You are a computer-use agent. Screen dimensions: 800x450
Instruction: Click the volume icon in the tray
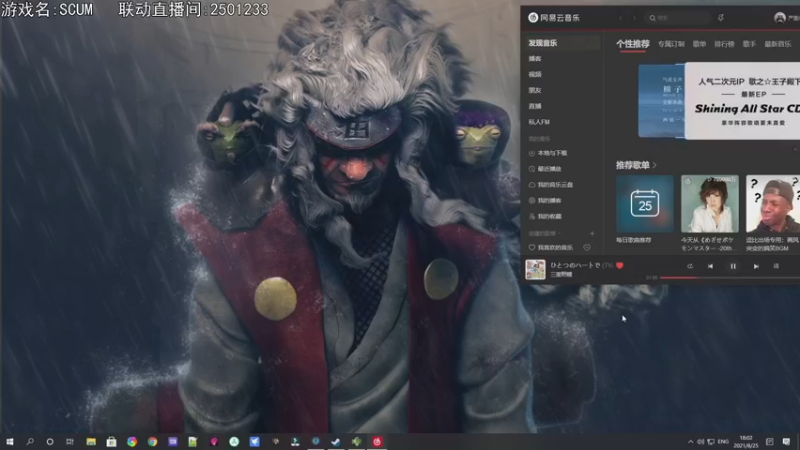pyautogui.click(x=701, y=442)
